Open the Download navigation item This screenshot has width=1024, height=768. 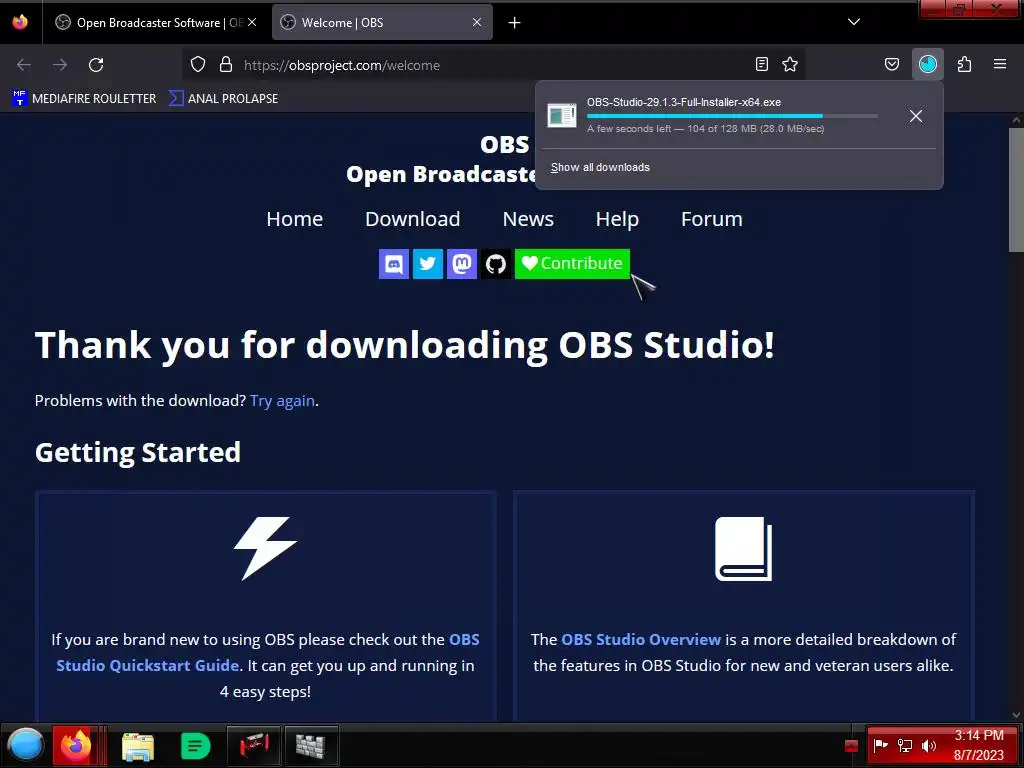pos(413,219)
